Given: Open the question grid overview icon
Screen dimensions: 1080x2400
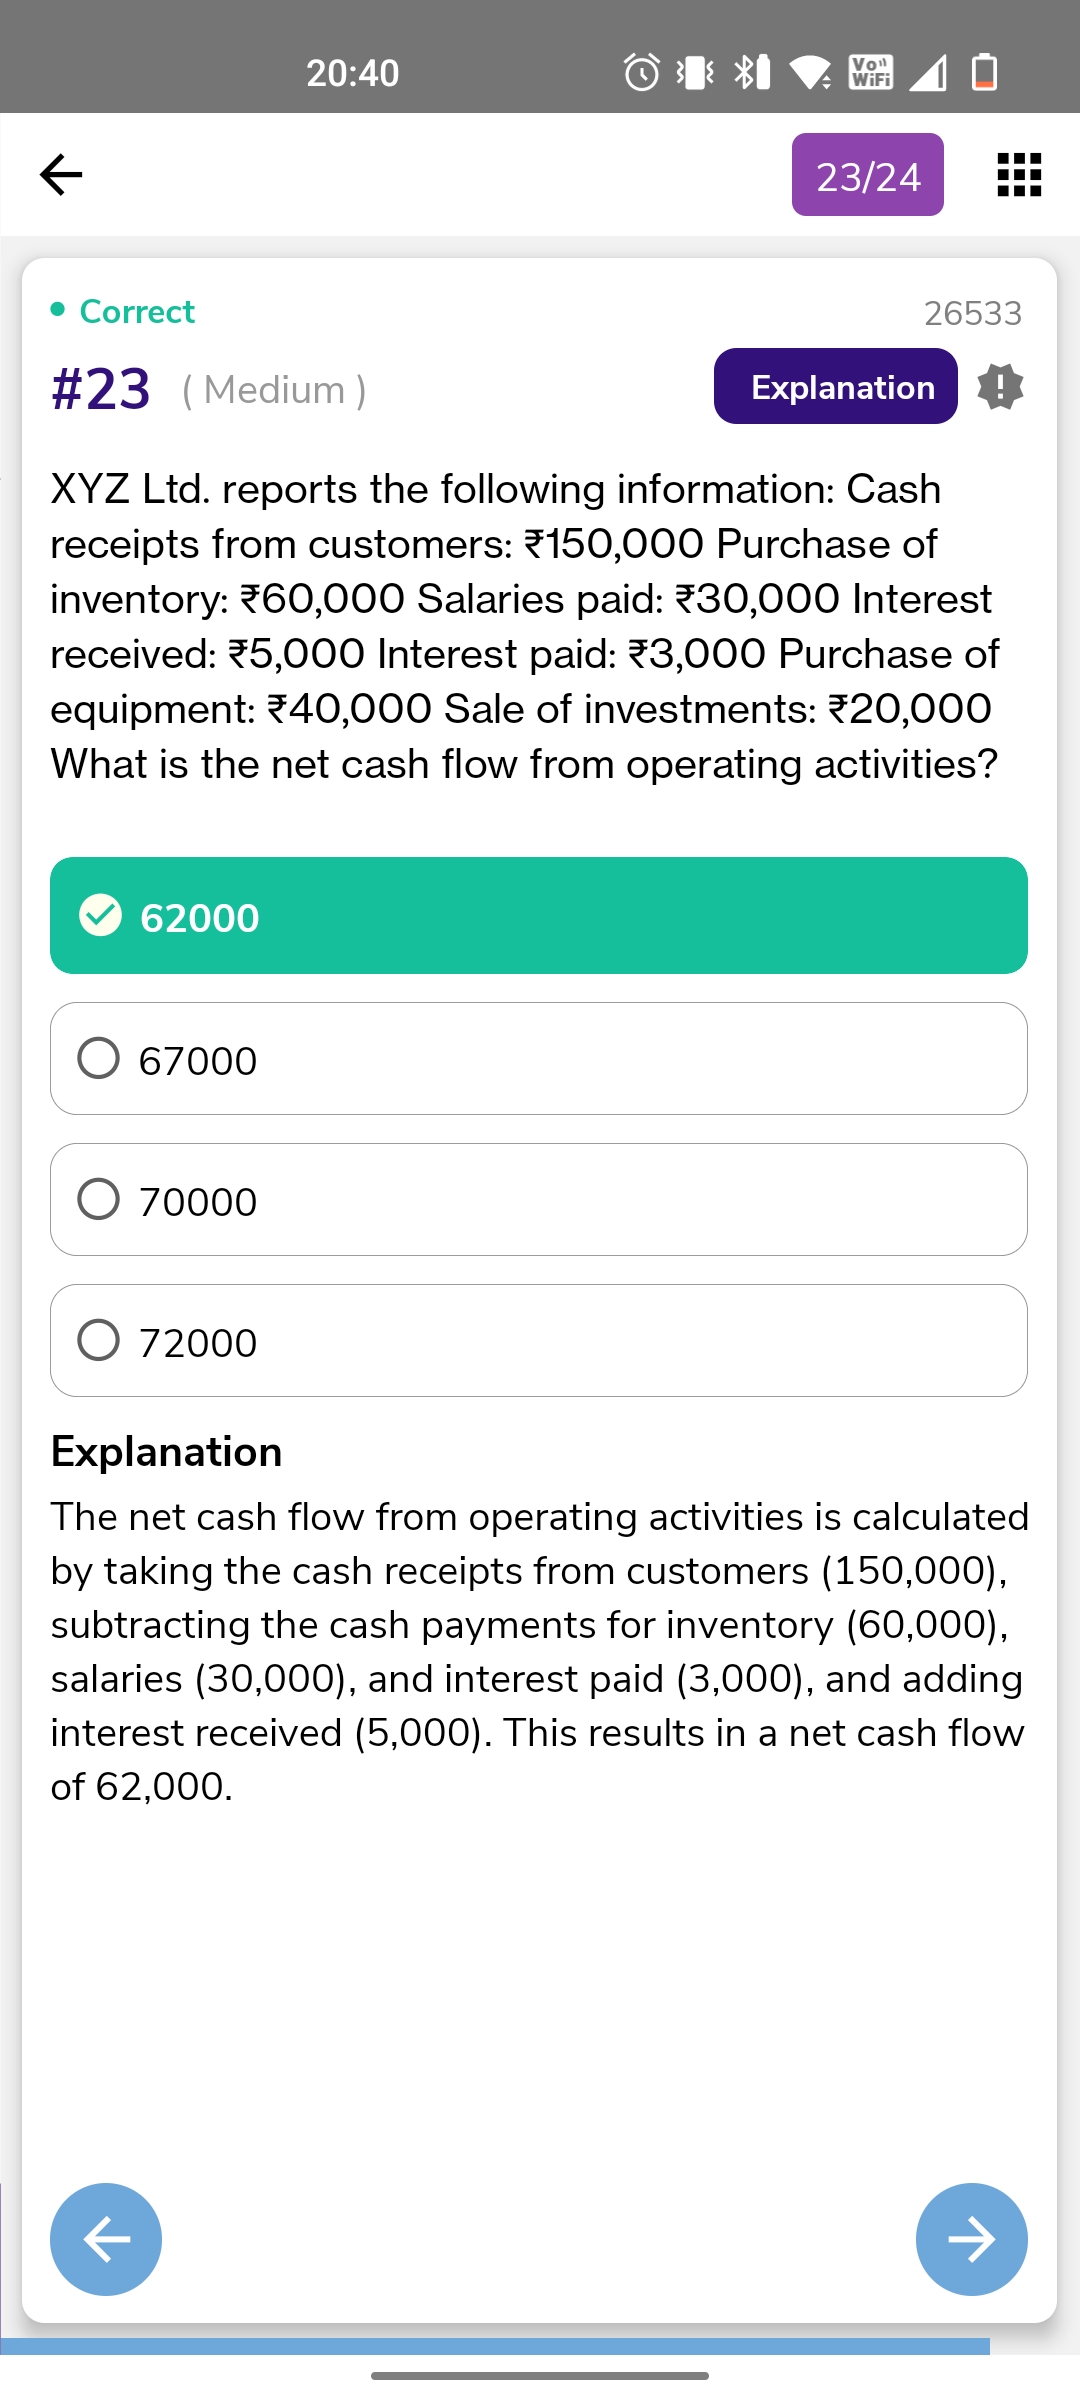Looking at the screenshot, I should click(1019, 175).
